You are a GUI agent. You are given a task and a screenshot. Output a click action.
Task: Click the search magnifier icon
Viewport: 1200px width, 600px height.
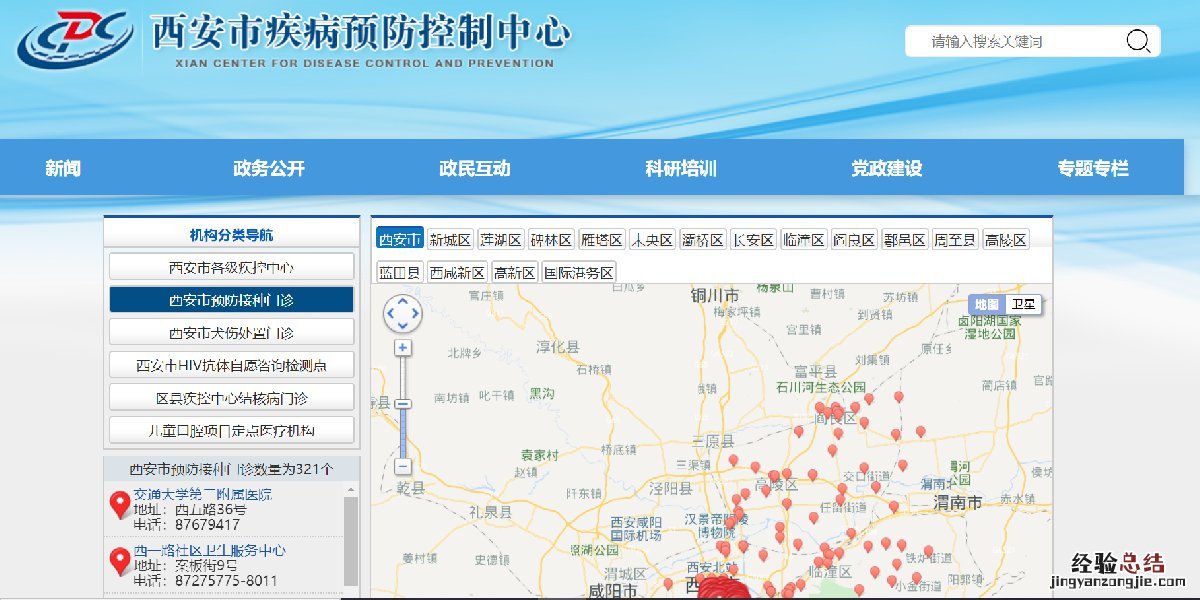point(1138,41)
